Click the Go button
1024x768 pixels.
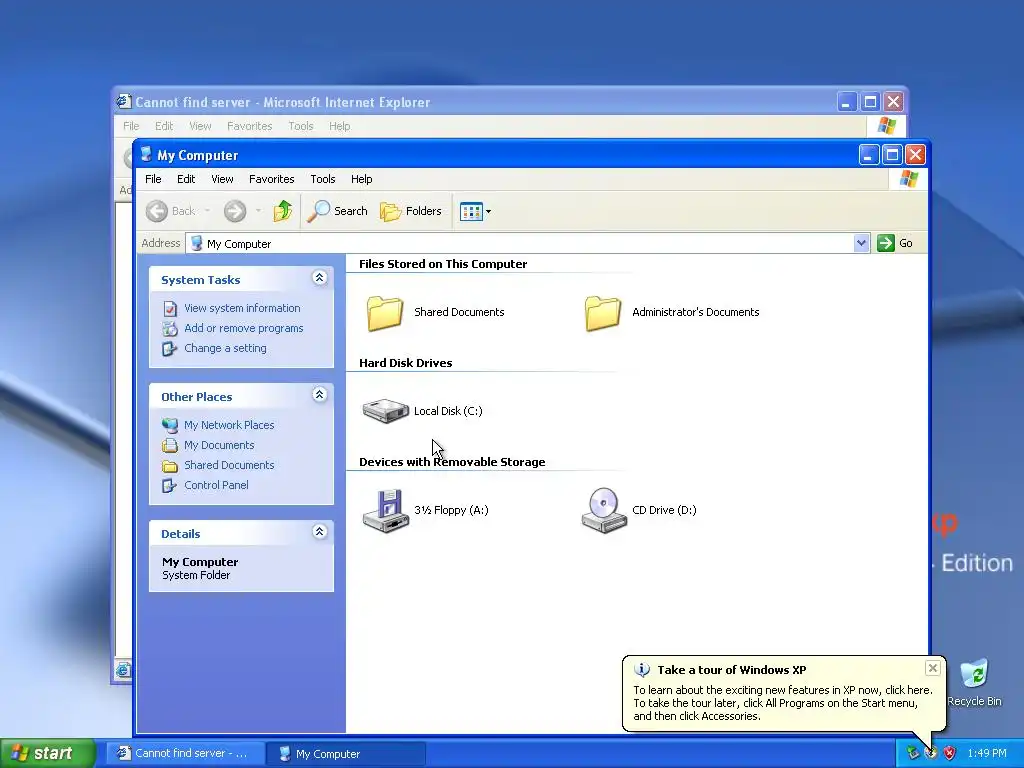tap(895, 243)
